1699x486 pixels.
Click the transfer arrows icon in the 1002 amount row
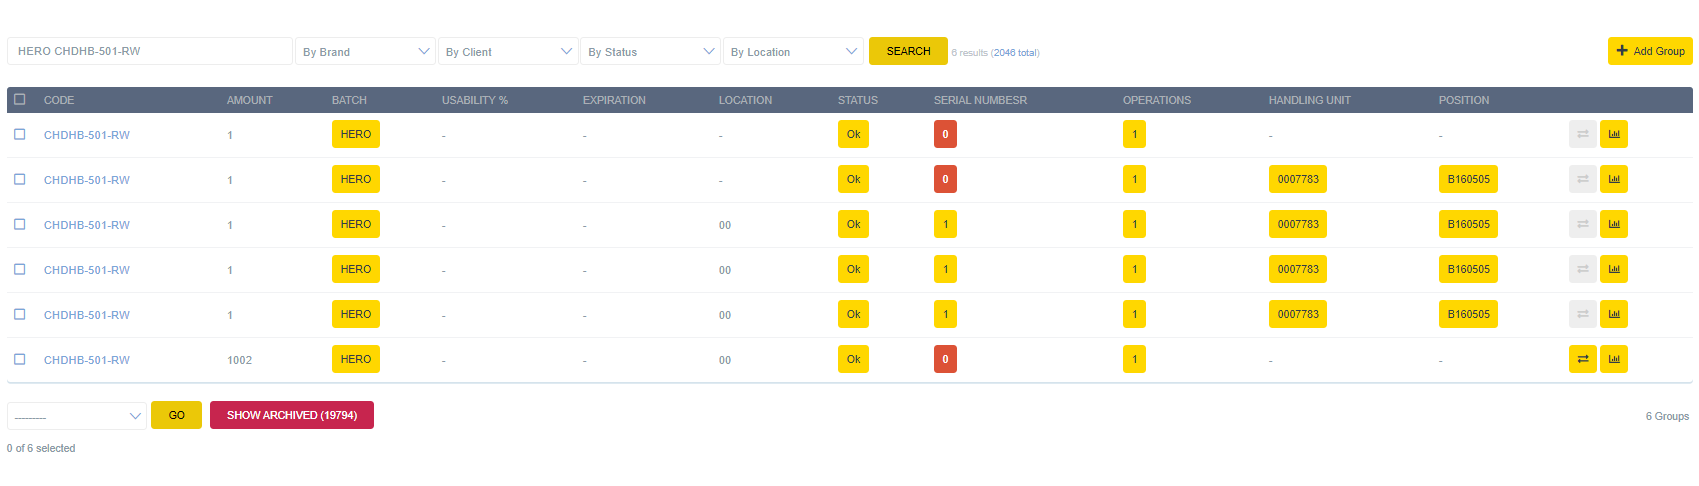click(1582, 359)
